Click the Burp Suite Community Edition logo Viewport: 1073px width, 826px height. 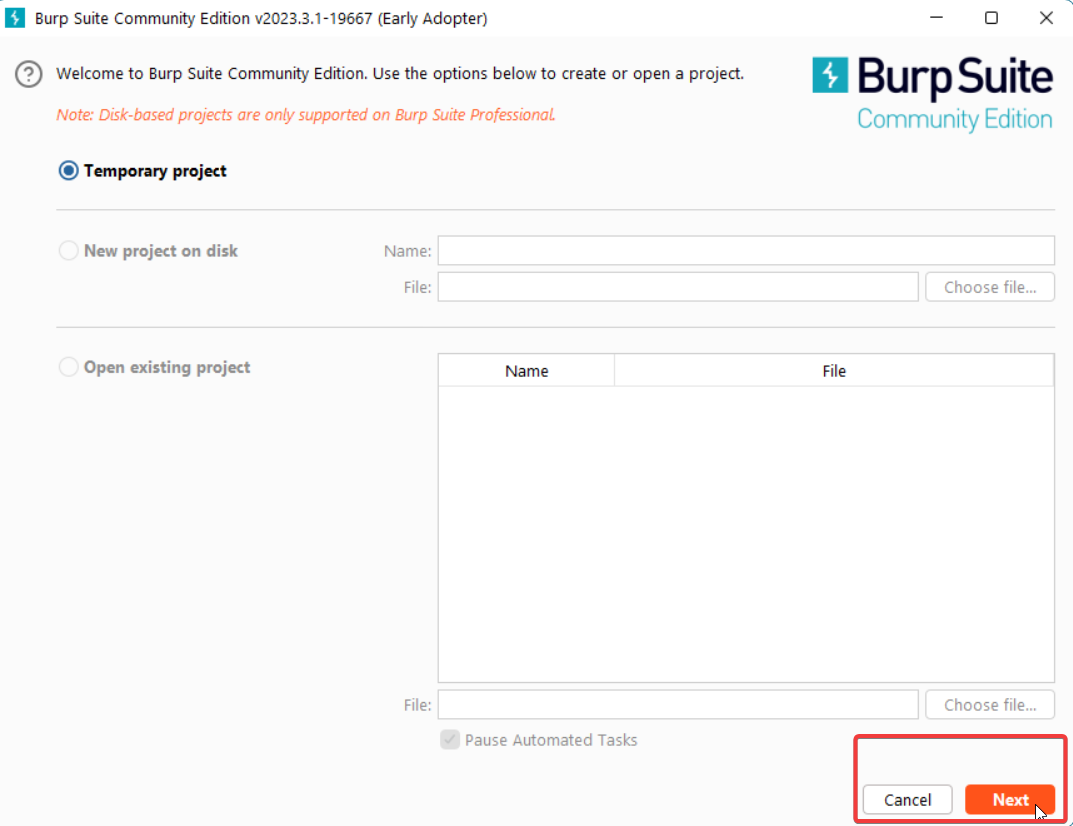pos(932,94)
